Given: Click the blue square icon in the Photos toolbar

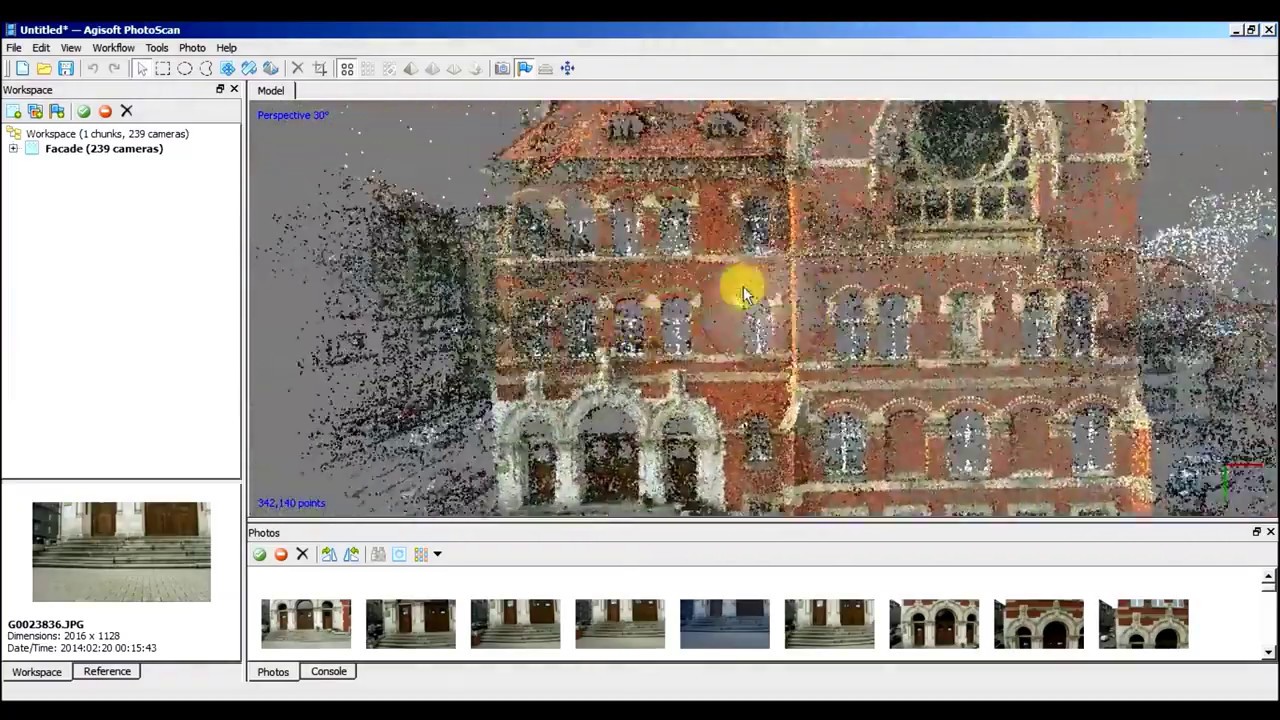Looking at the screenshot, I should coord(399,554).
